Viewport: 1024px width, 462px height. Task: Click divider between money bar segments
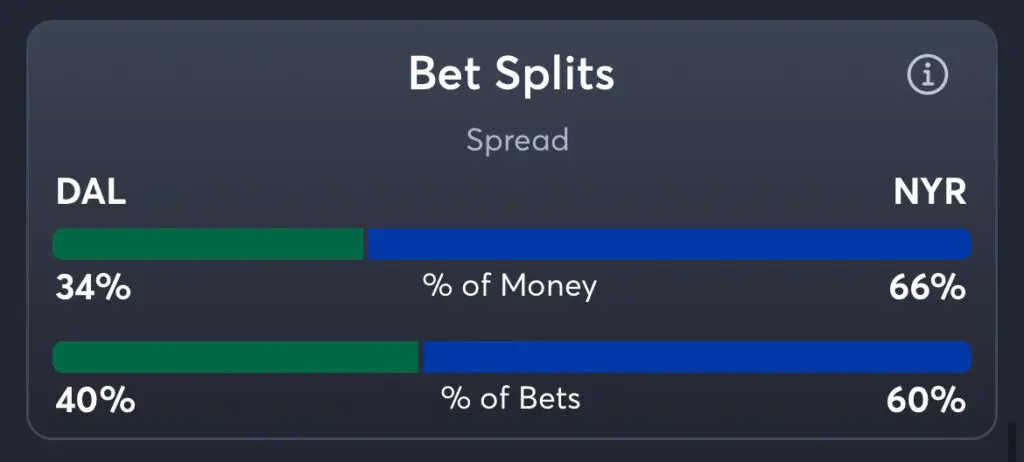point(366,244)
